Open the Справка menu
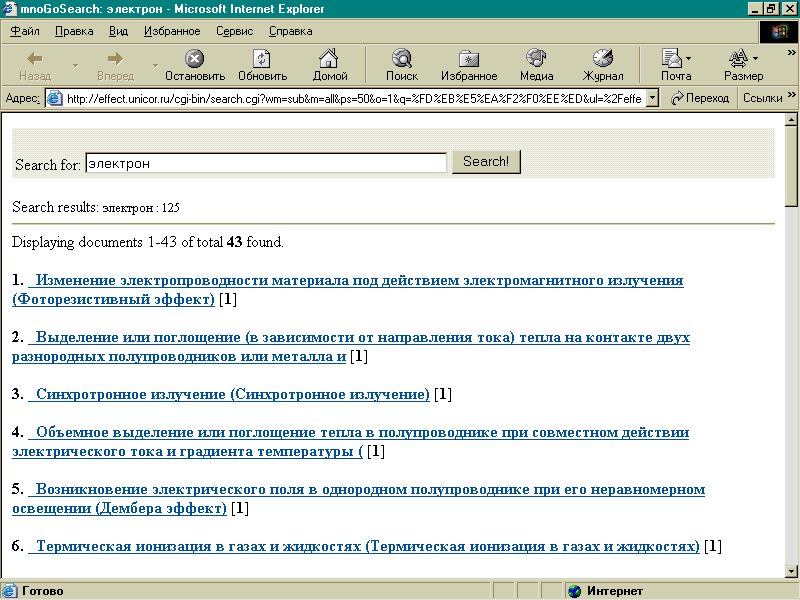 (x=290, y=31)
